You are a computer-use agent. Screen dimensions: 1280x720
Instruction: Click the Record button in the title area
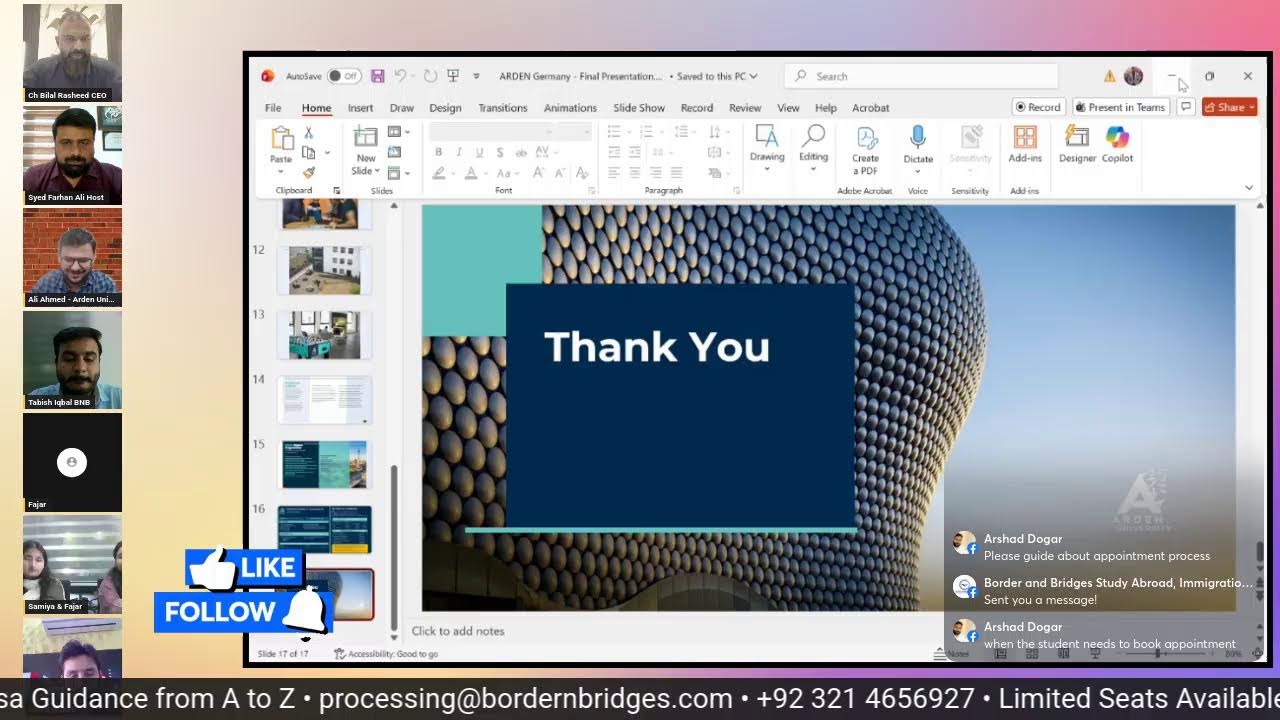click(x=1037, y=107)
